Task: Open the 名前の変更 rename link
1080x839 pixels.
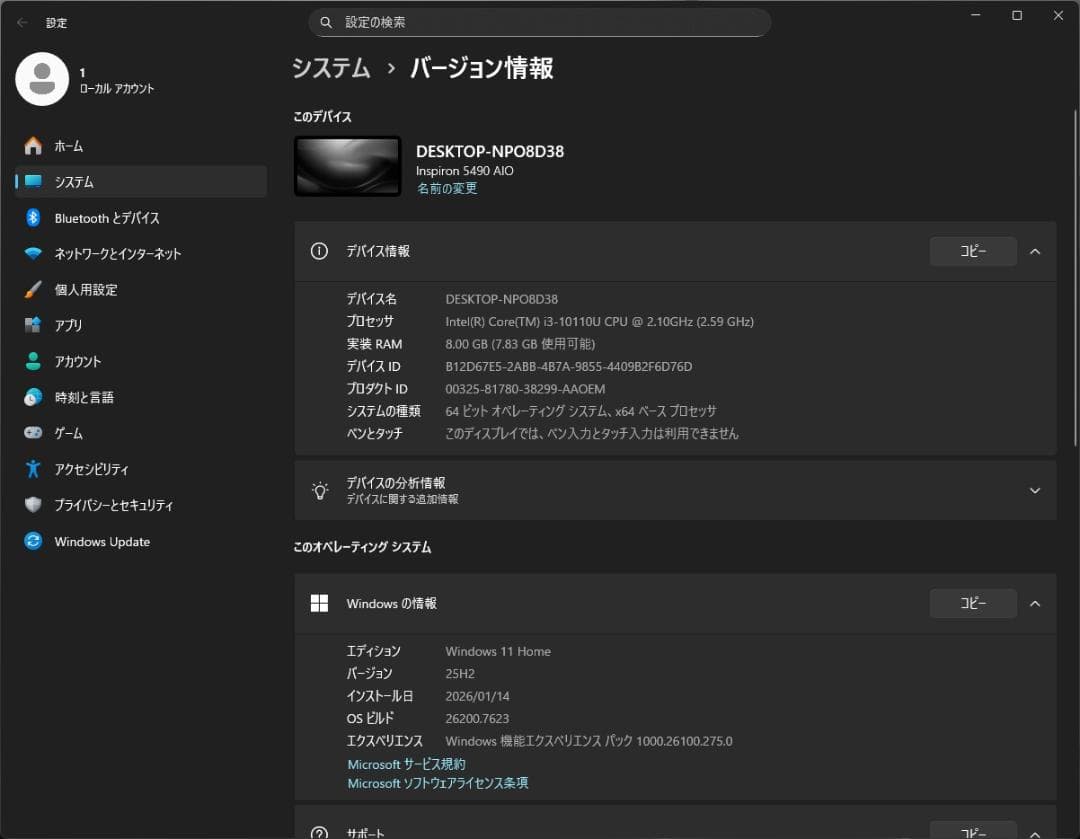Action: click(446, 188)
